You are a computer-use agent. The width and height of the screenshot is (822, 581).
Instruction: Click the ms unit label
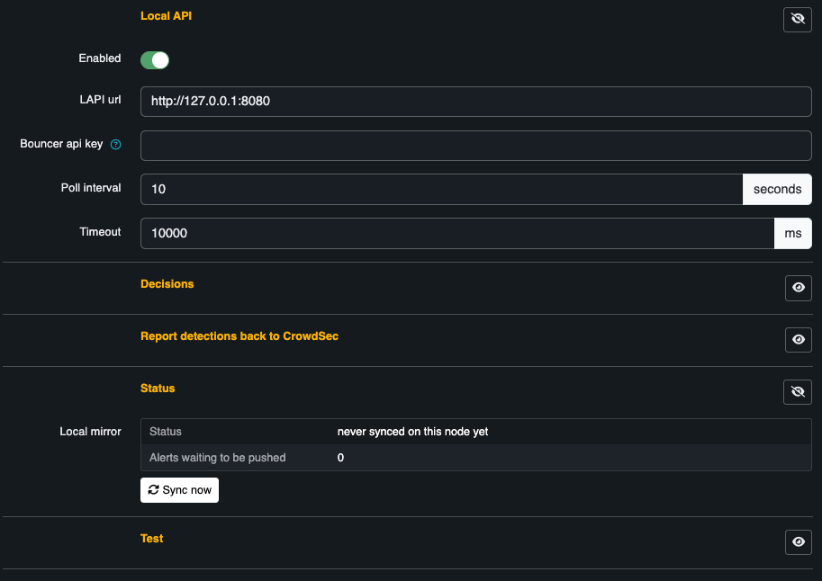pyautogui.click(x=793, y=233)
